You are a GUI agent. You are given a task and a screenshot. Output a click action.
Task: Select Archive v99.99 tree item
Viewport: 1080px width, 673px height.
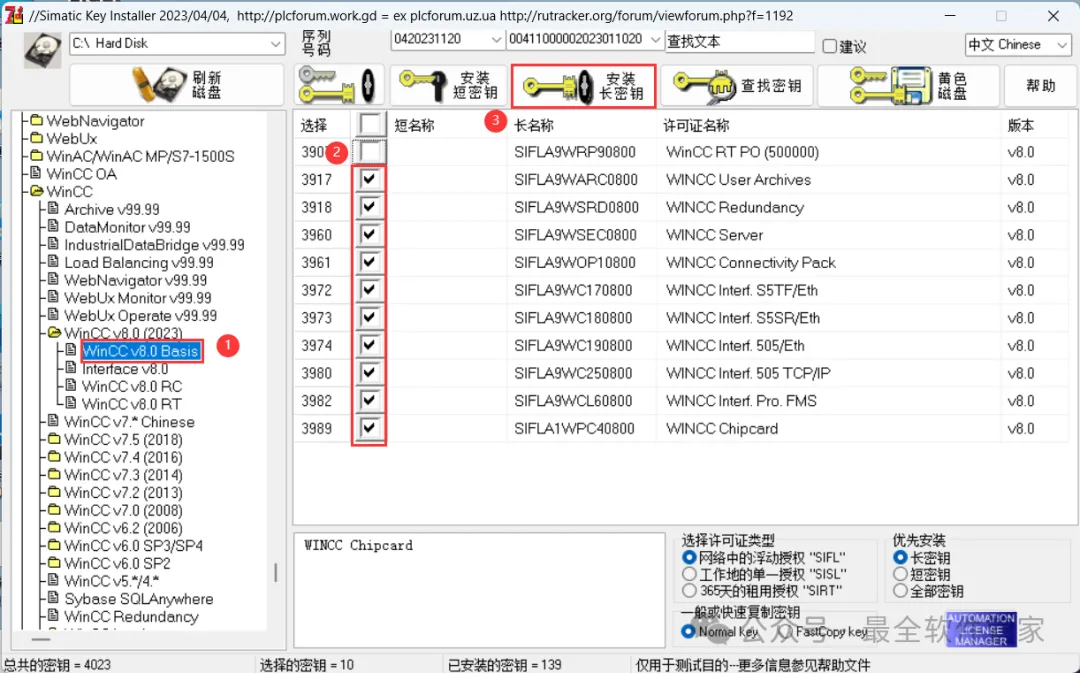[x=112, y=209]
